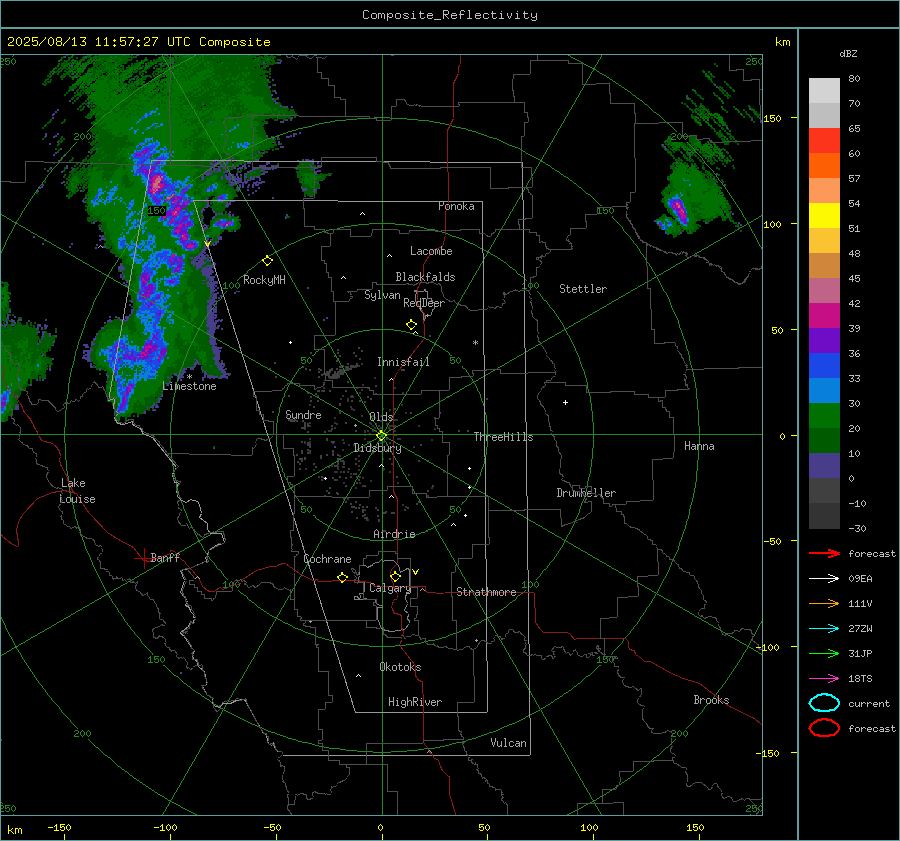This screenshot has width=900, height=841.
Task: Click the dark green 20 dBZ swatch
Action: point(824,441)
